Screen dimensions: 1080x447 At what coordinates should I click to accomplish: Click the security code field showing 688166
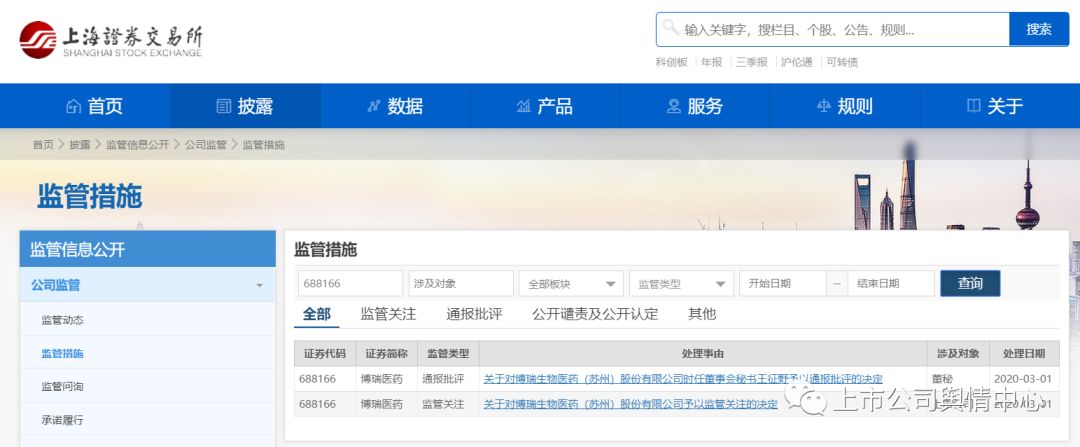(x=350, y=283)
